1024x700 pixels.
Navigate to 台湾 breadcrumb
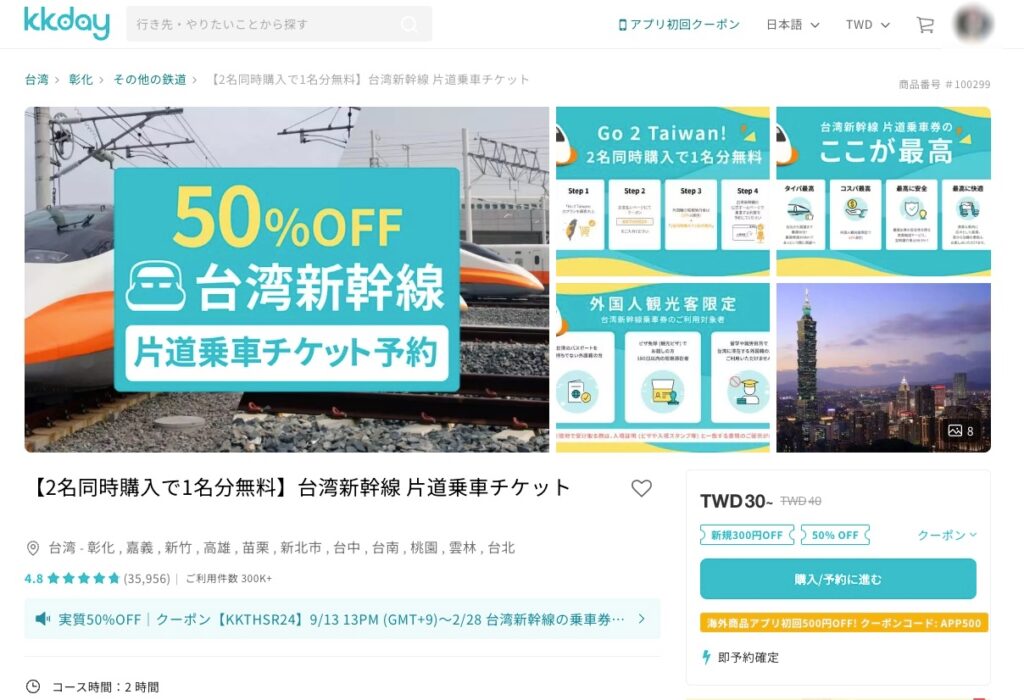[x=37, y=80]
